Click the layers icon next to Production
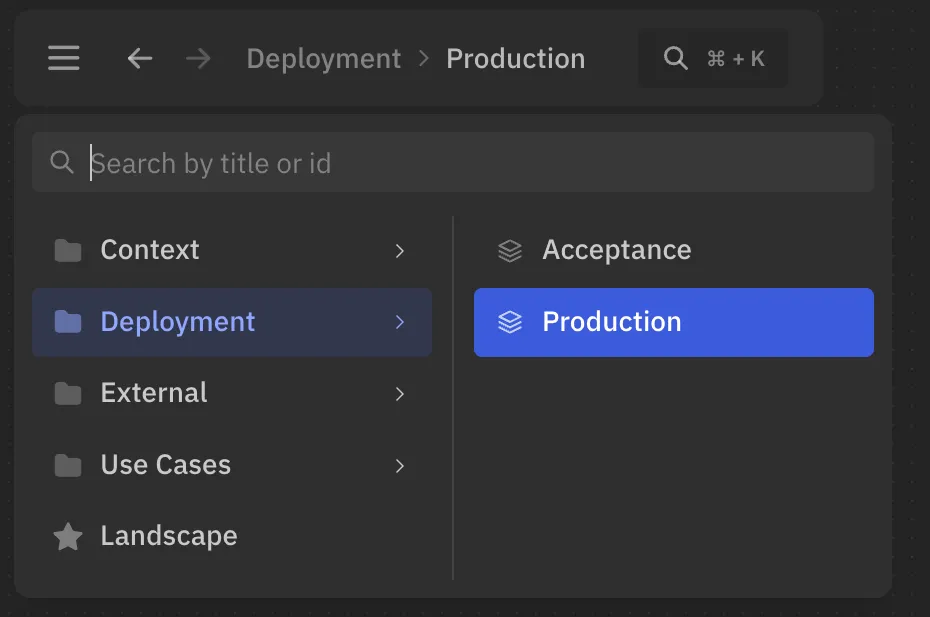930x617 pixels. (509, 322)
